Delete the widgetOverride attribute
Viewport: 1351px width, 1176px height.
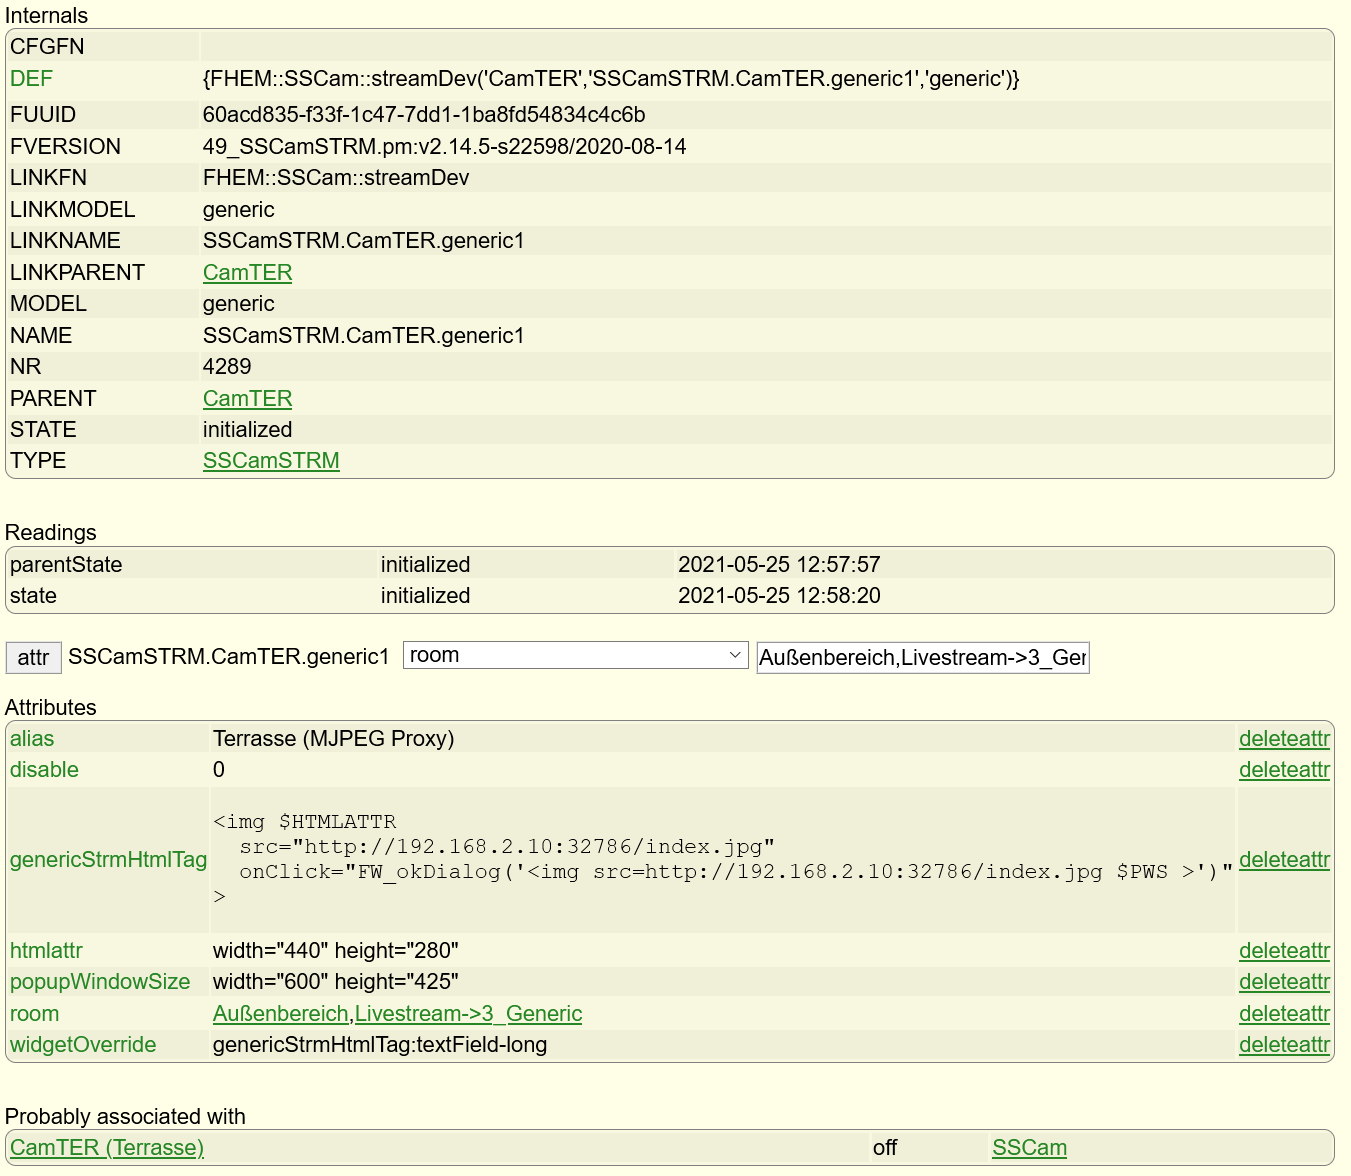(x=1284, y=1045)
